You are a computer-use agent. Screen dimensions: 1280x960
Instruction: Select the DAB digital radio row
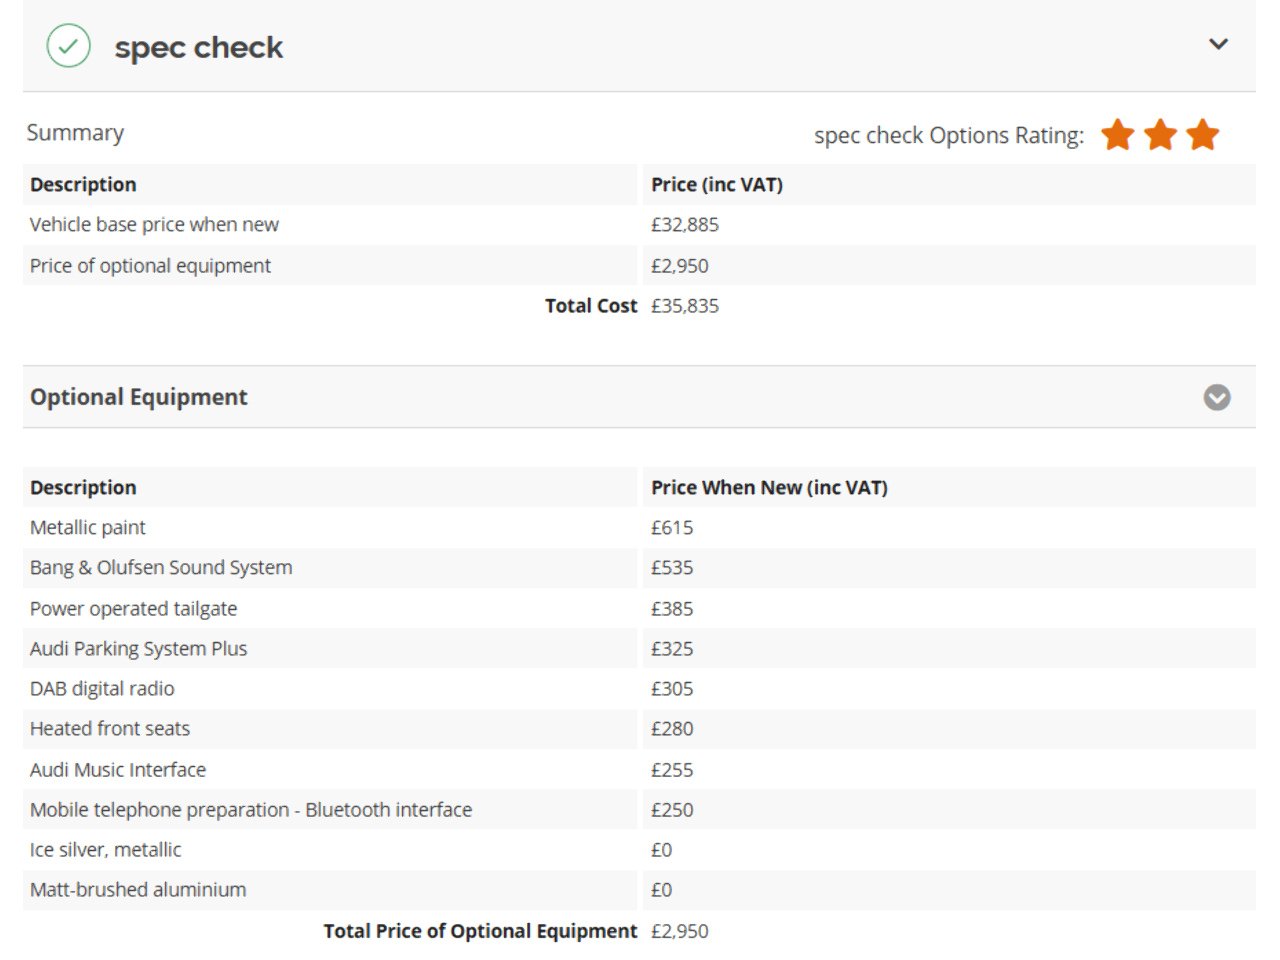(639, 688)
